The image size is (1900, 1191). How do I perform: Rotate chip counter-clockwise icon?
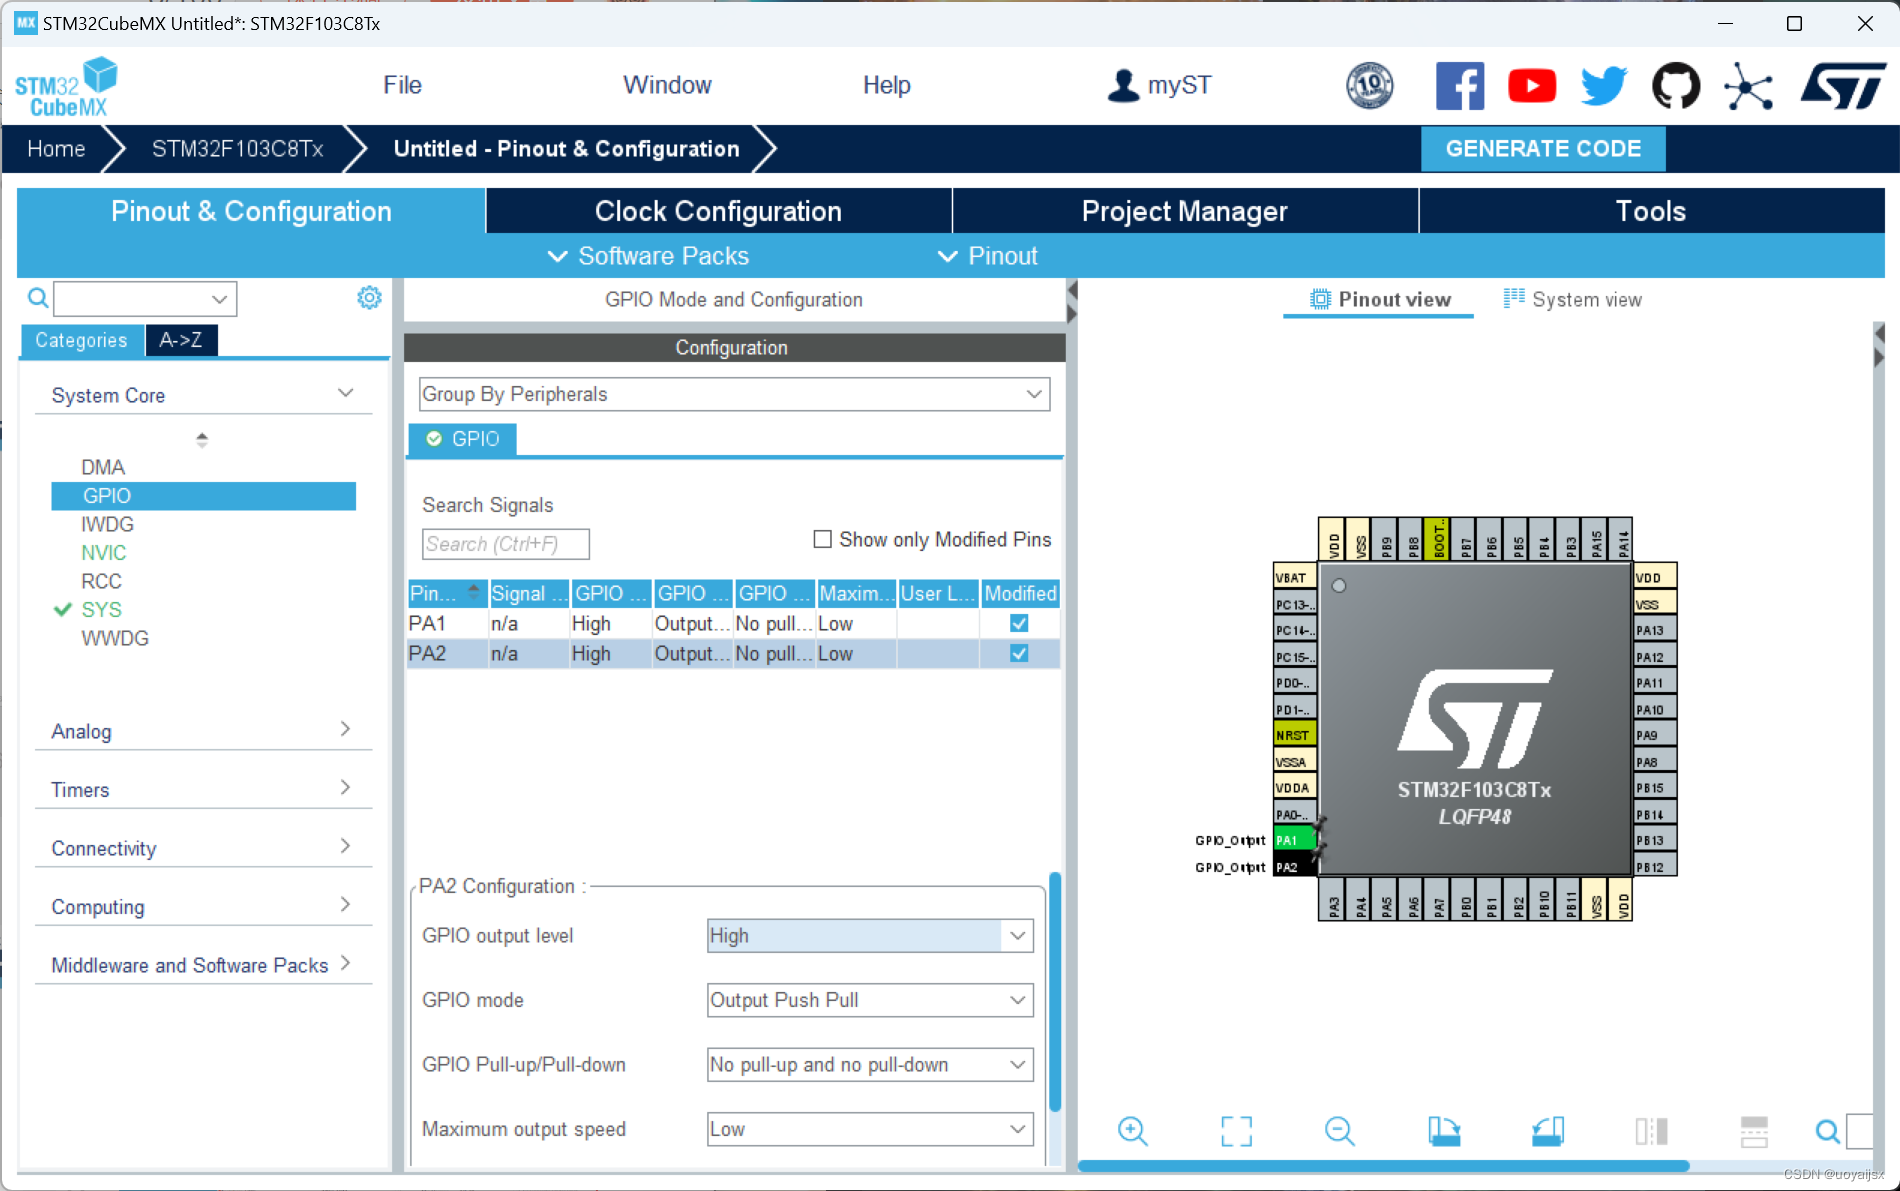(x=1547, y=1131)
